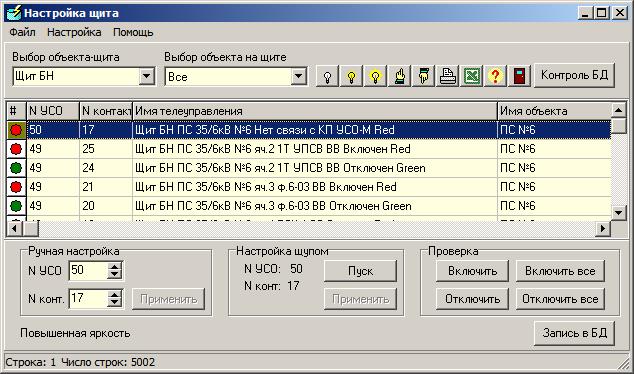Exit using the red door icon
Screen dimensions: 634x374
tap(519, 76)
